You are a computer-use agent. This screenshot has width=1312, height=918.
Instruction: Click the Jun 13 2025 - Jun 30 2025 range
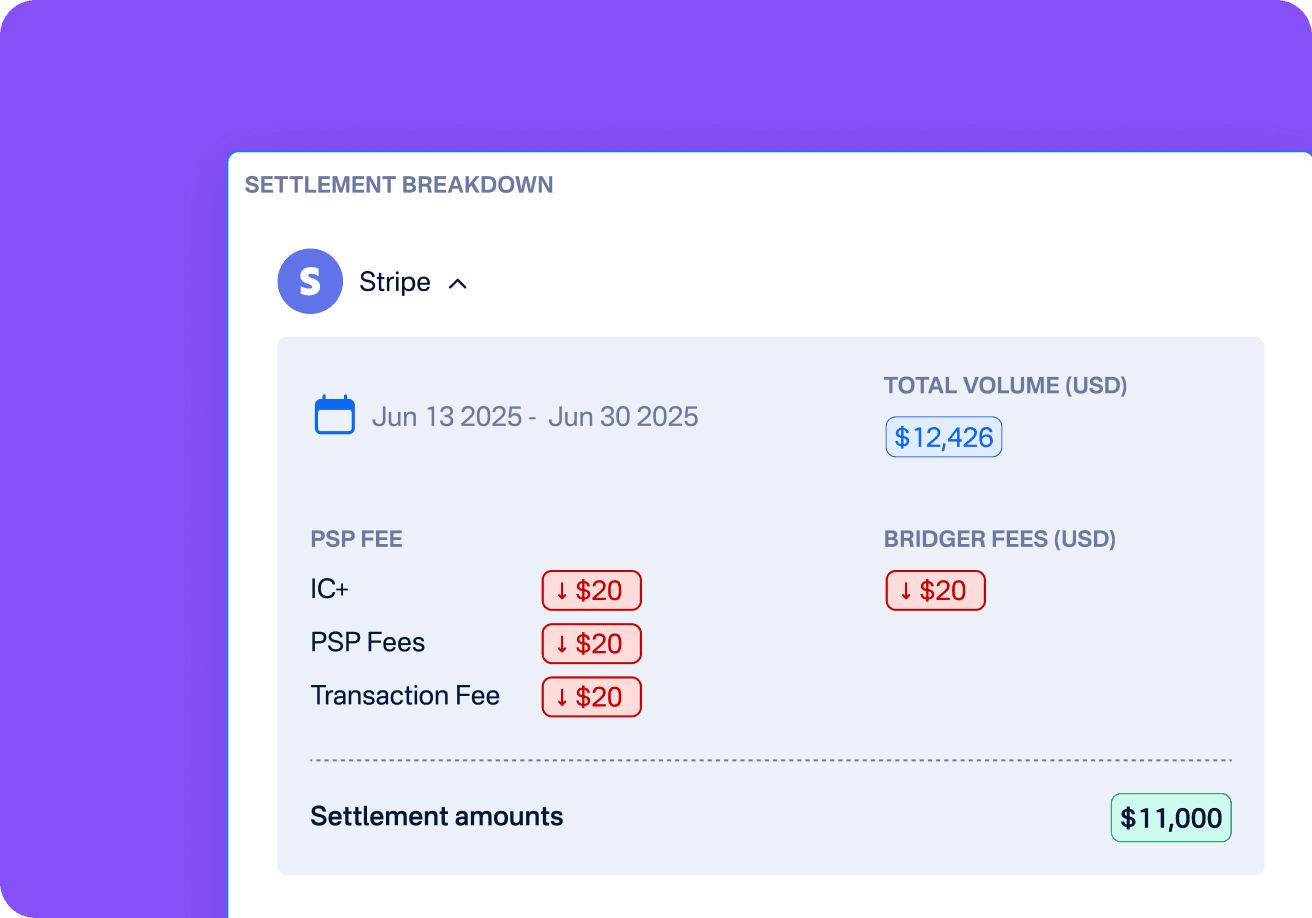pos(535,416)
